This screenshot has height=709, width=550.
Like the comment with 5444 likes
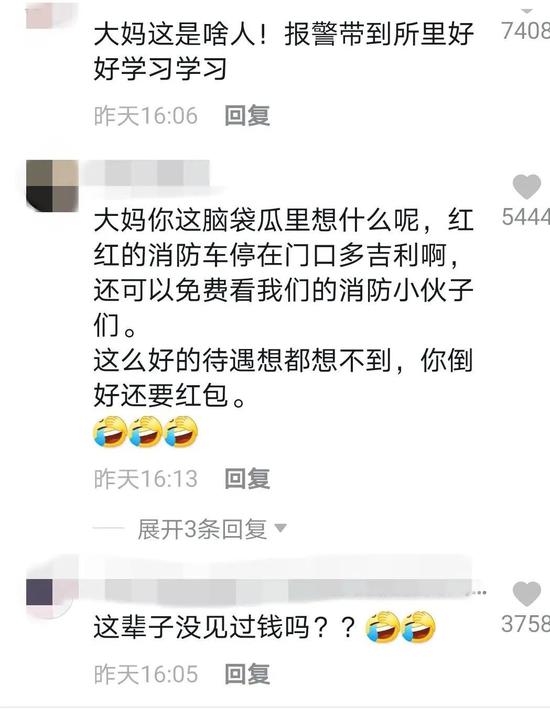pos(526,186)
